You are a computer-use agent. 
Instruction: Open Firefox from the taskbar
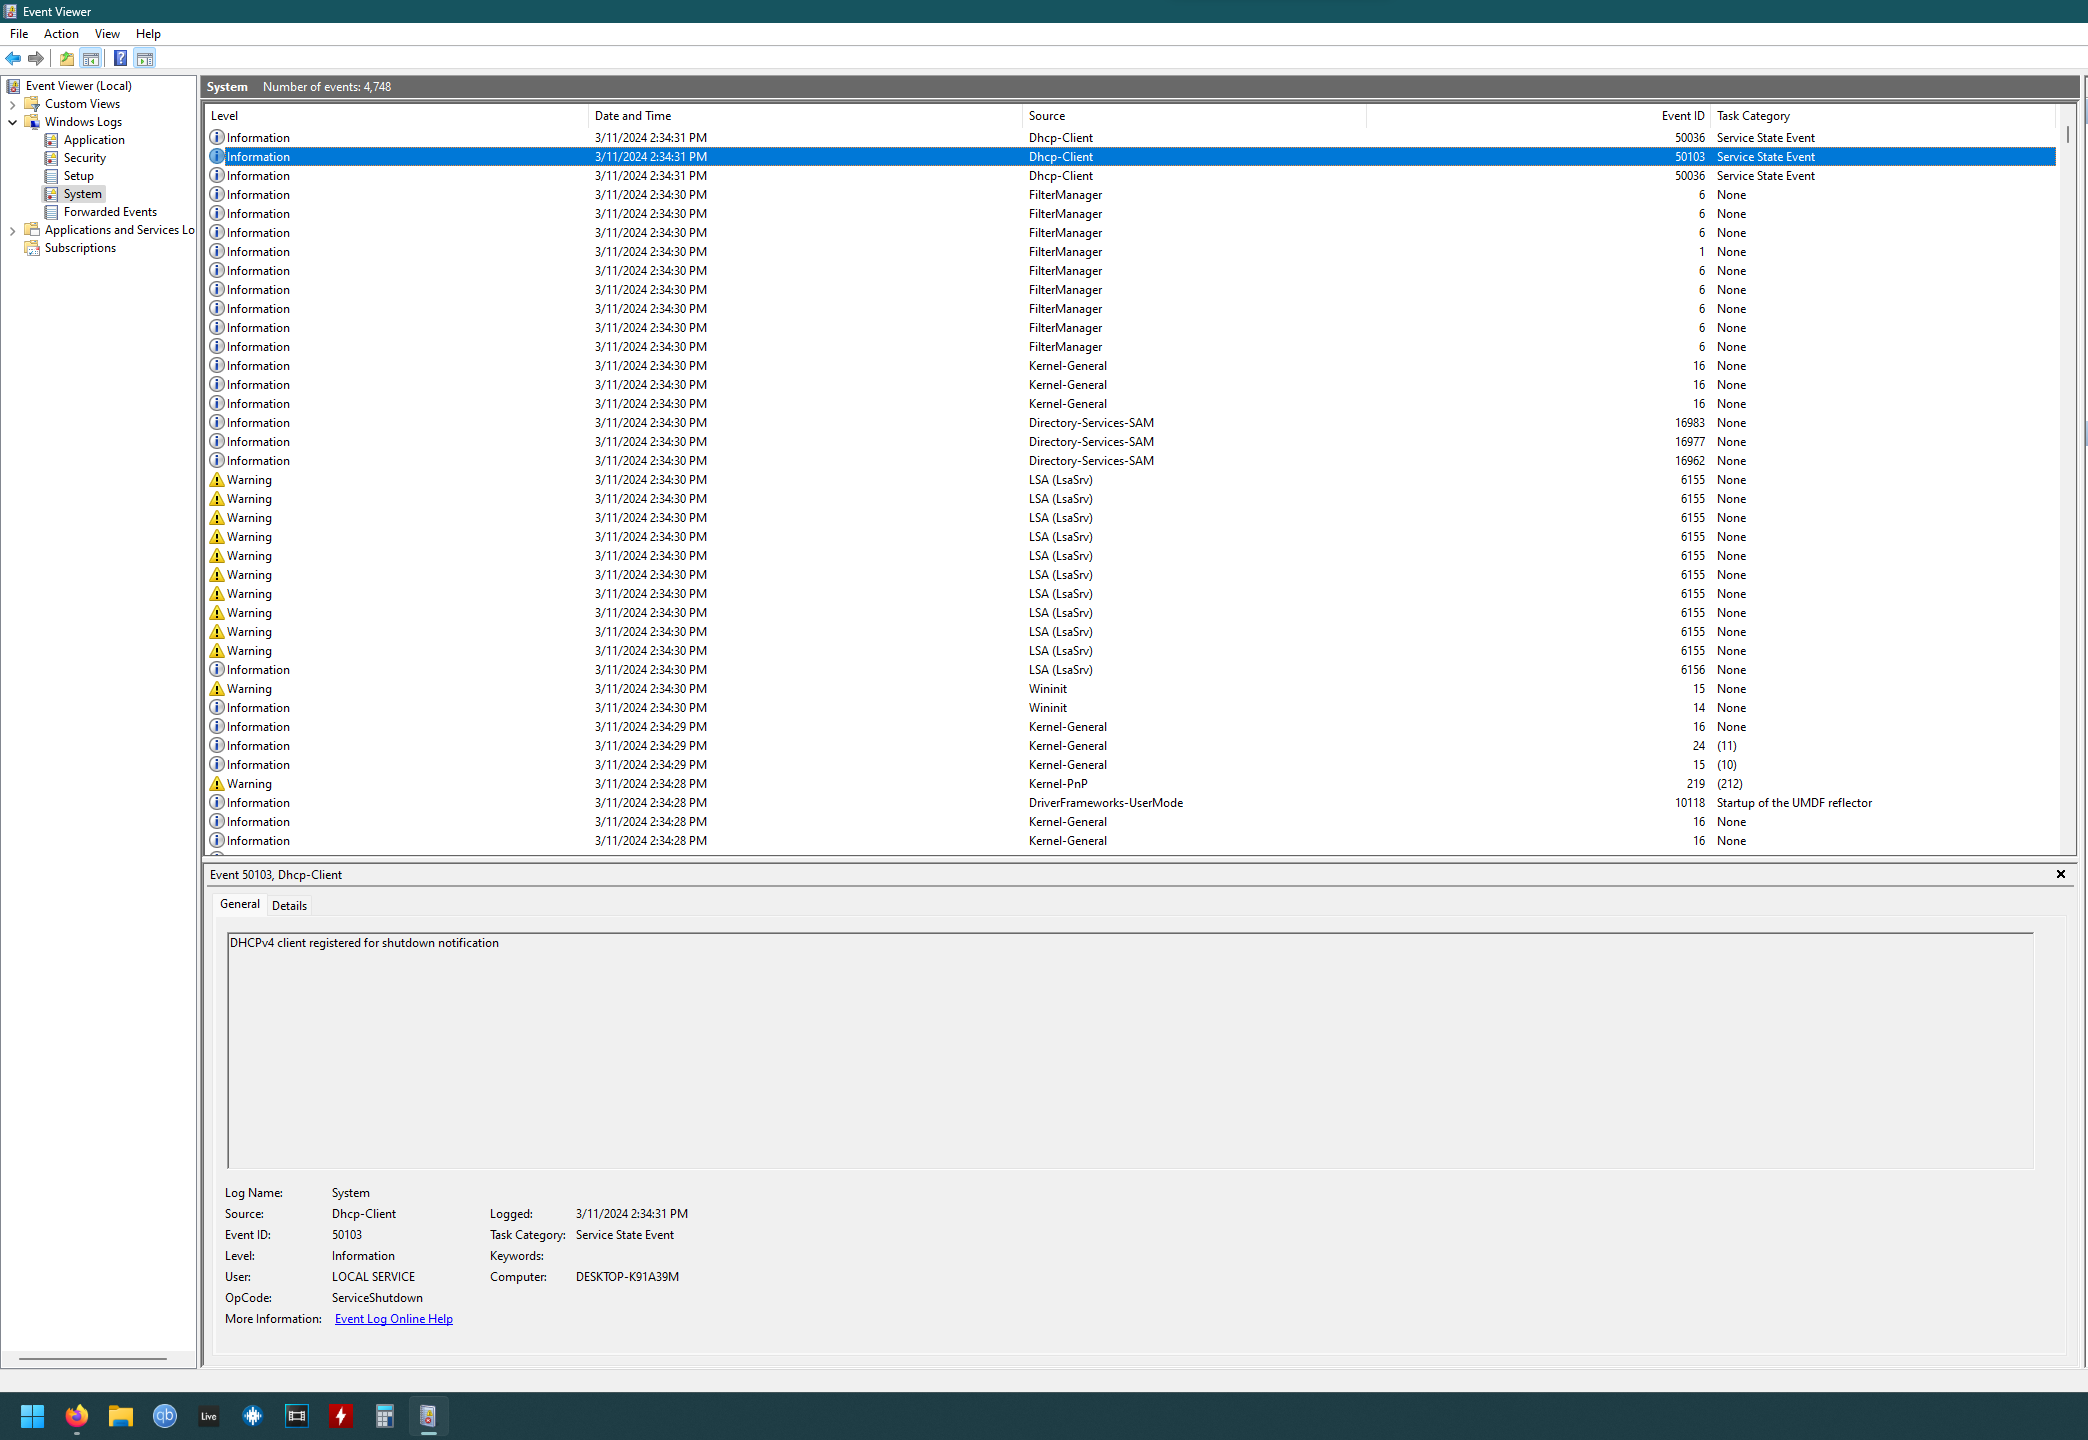click(x=77, y=1416)
